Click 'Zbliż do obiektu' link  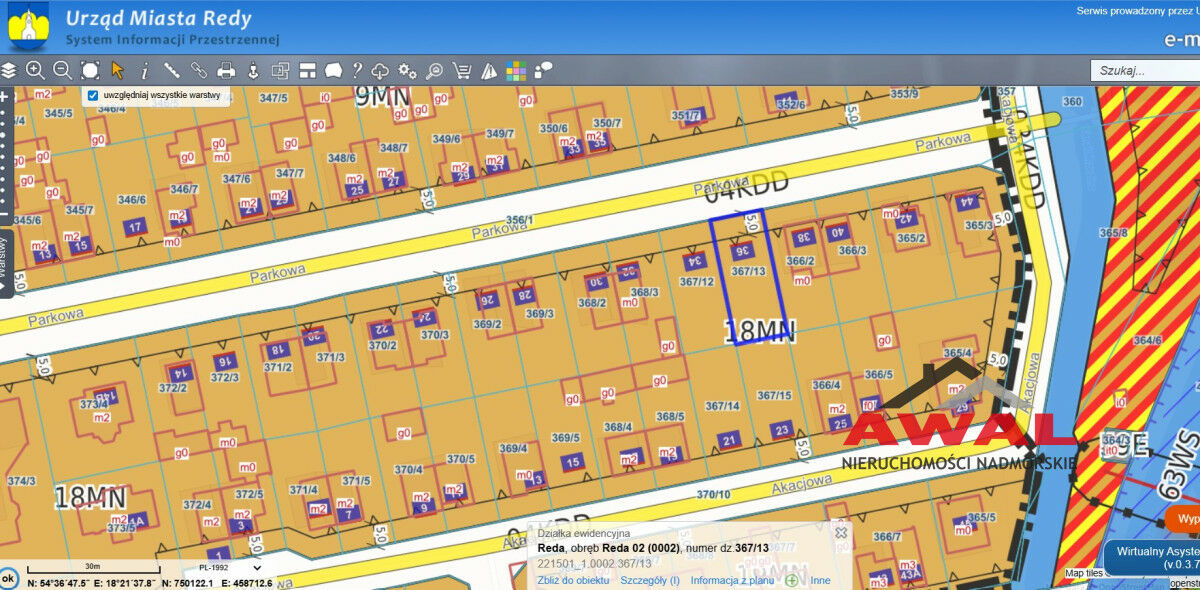(x=573, y=580)
